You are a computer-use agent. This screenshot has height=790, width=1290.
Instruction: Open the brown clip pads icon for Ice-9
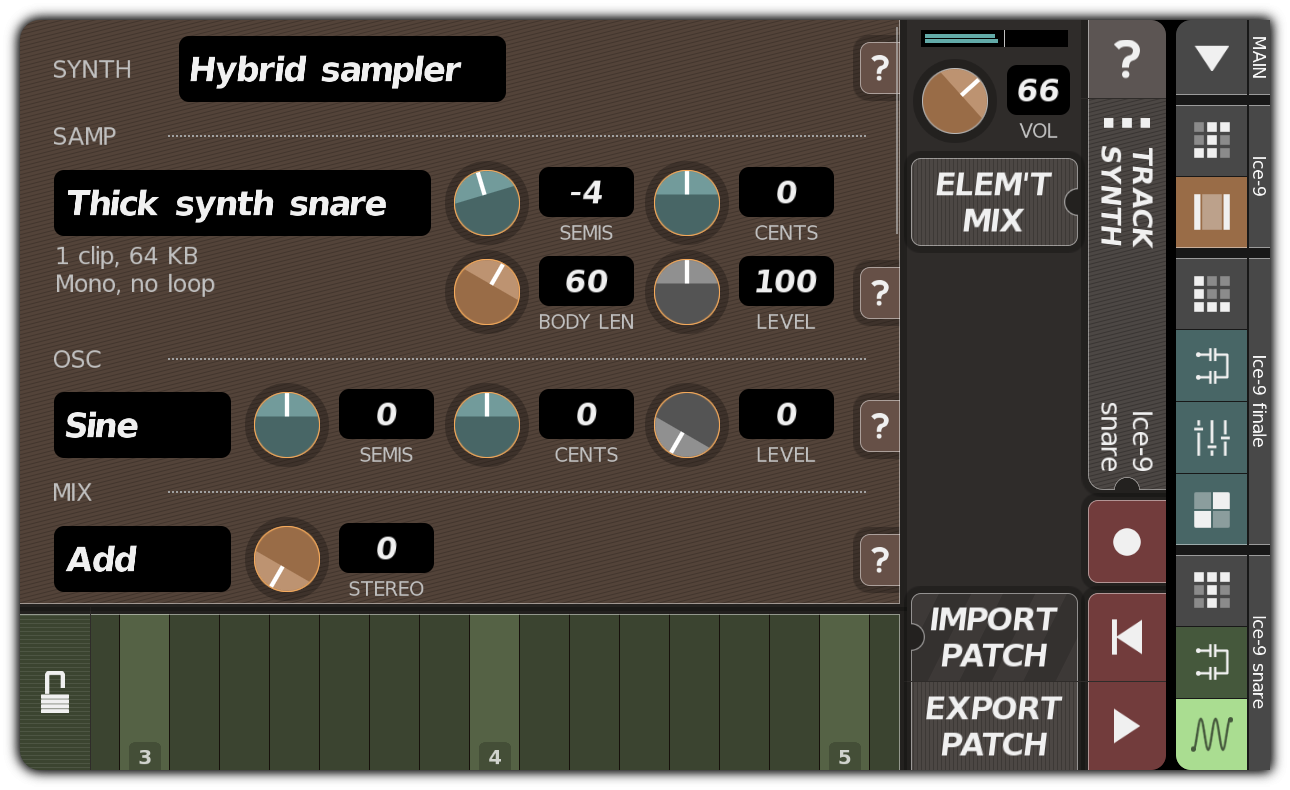tap(1211, 212)
